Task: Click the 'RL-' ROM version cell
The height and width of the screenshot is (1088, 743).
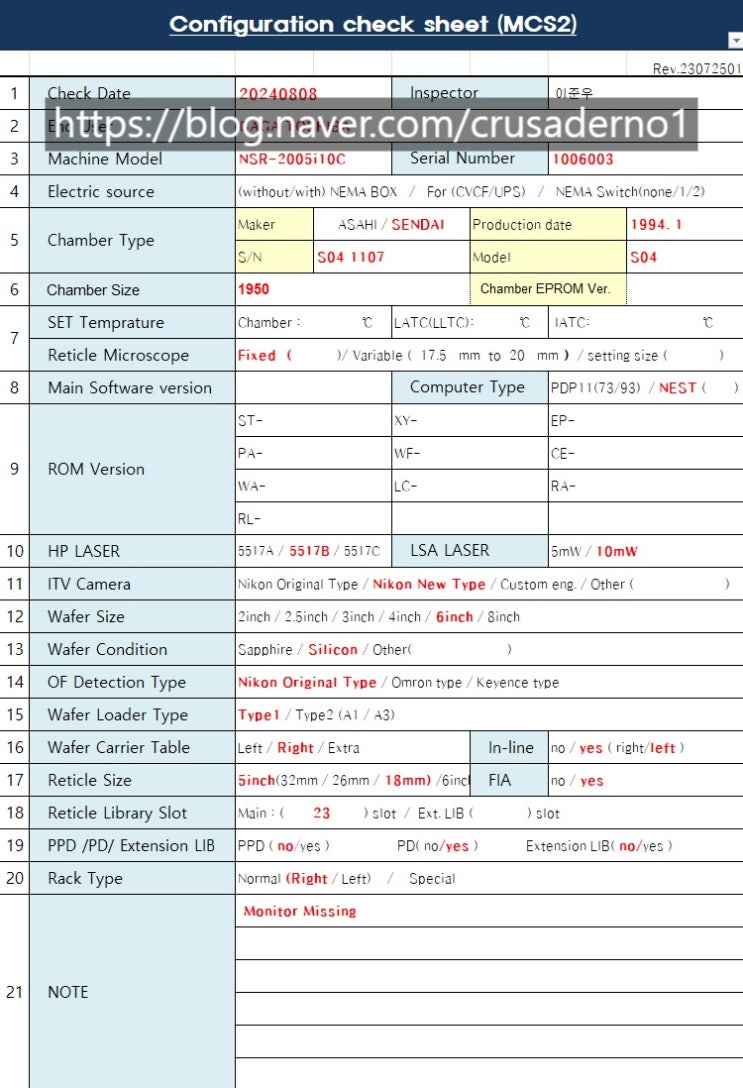Action: coord(314,518)
